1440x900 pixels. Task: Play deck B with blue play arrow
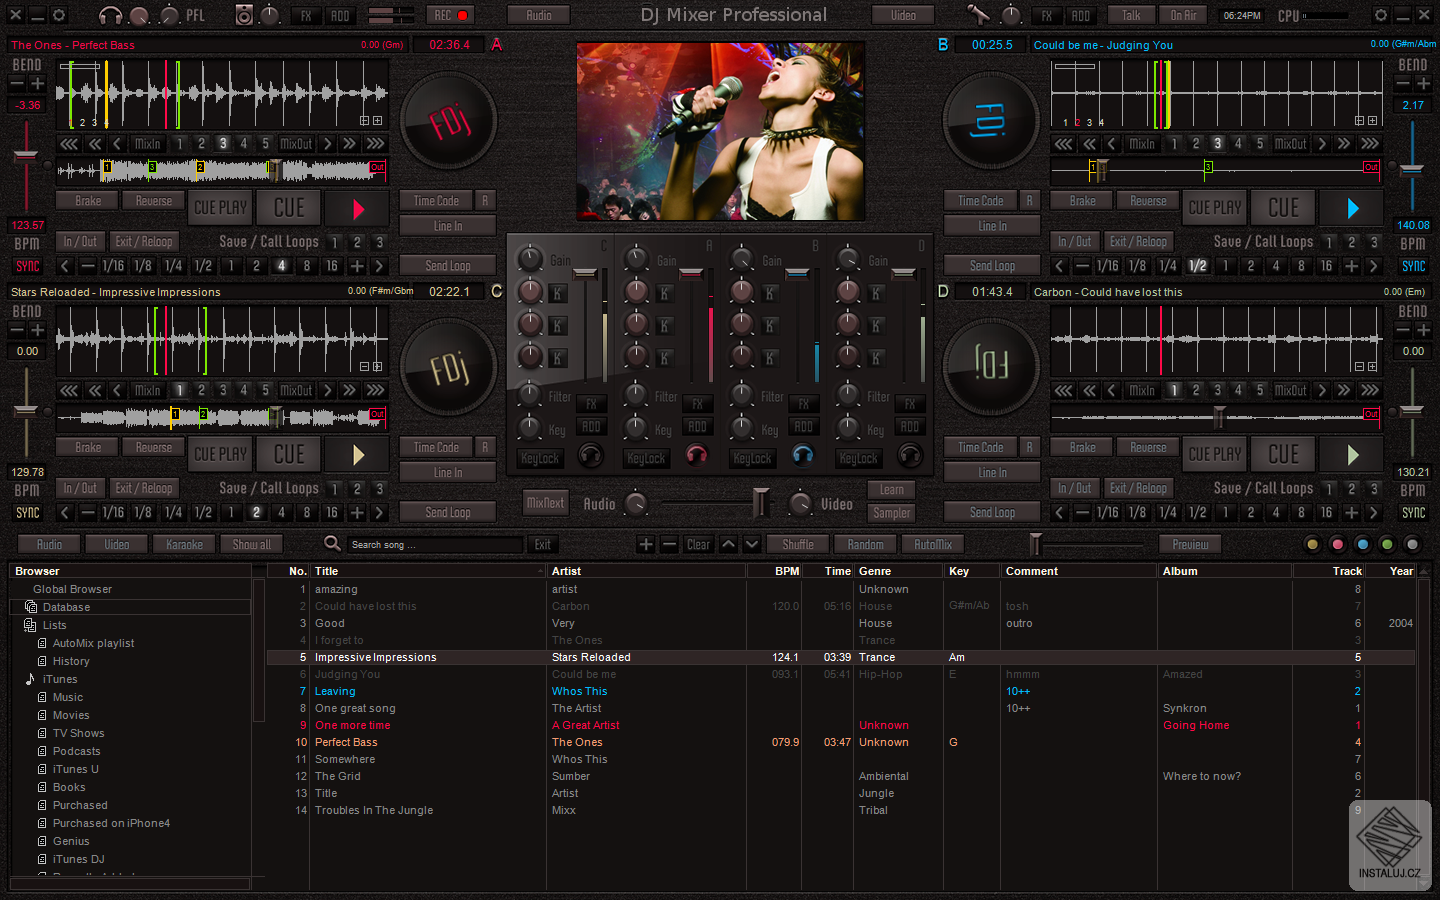[1352, 208]
